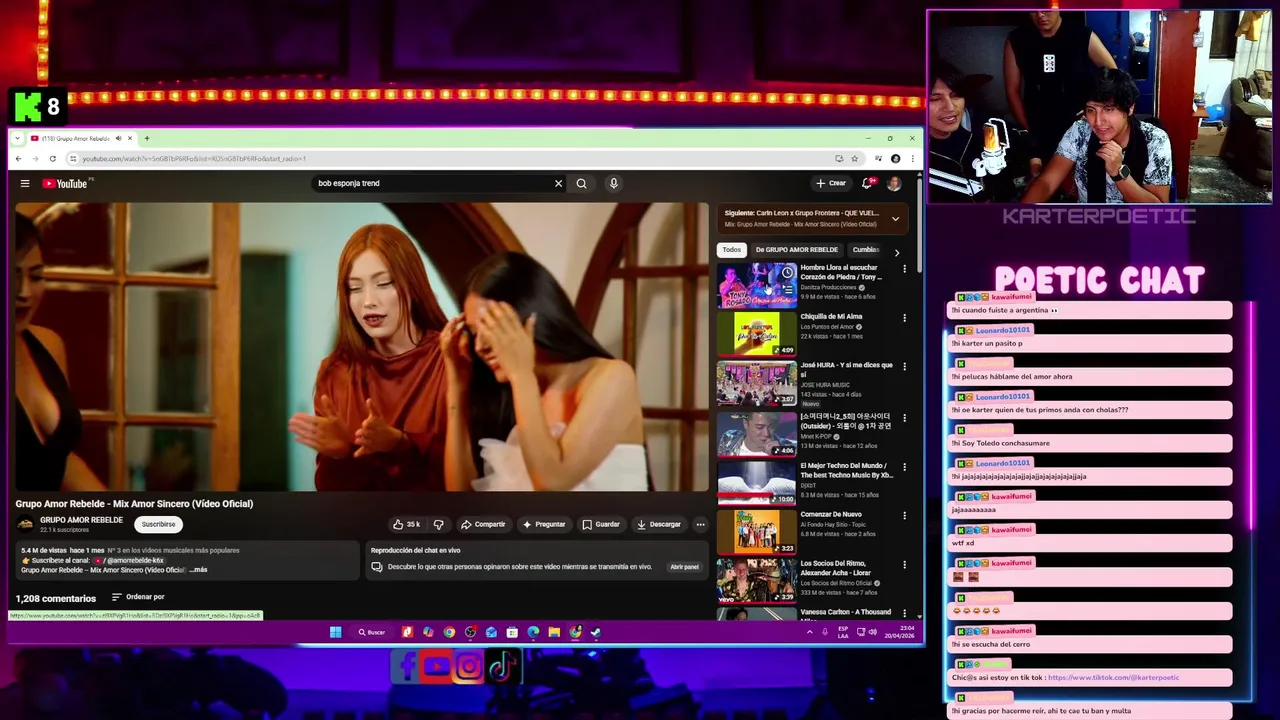Screen dimensions: 1280x720
Task: Open the Chrome profile icon
Action: pyautogui.click(x=895, y=158)
